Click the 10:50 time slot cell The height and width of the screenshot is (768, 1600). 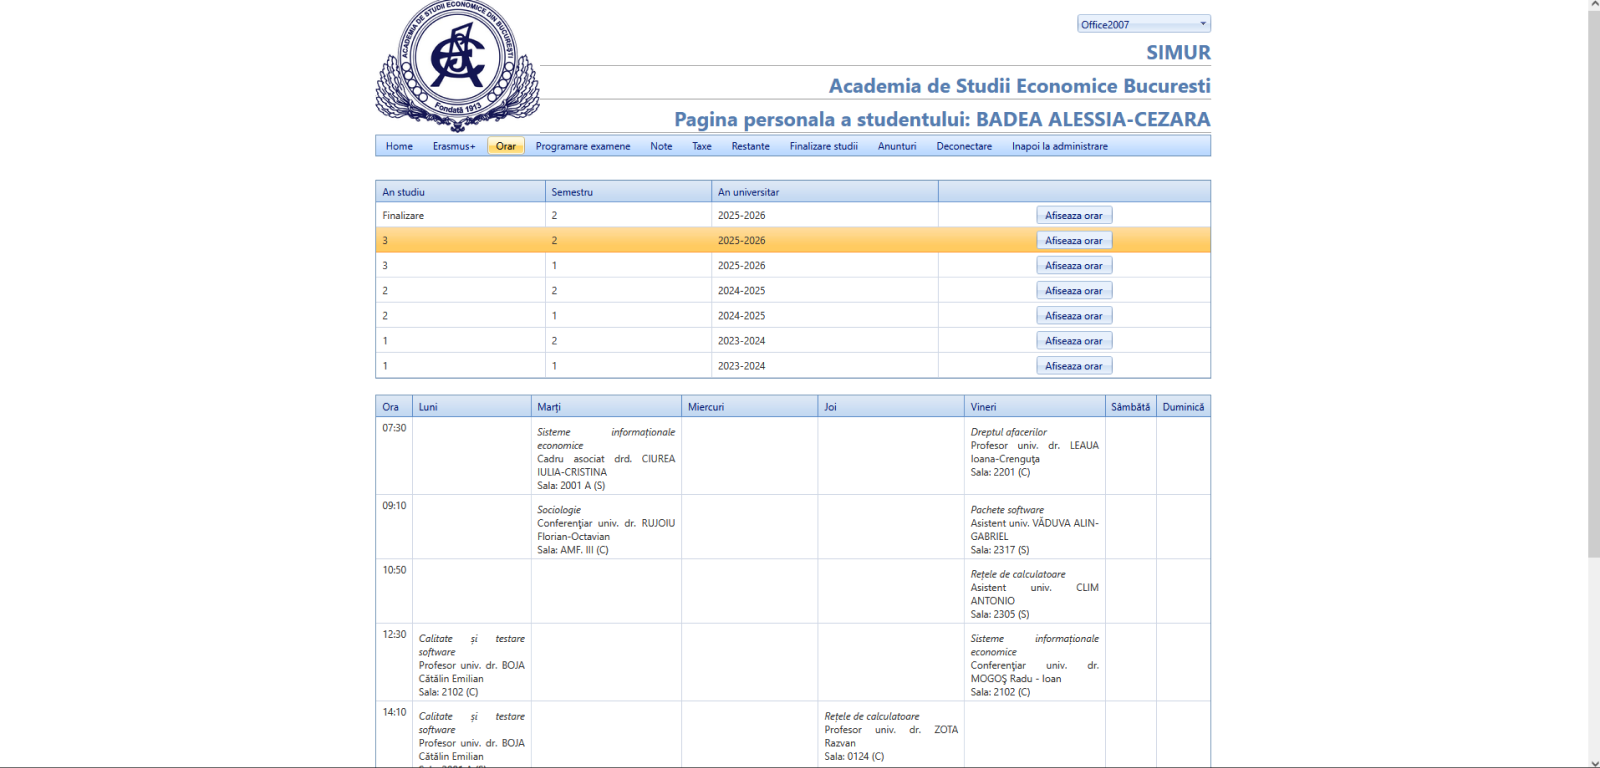point(394,591)
